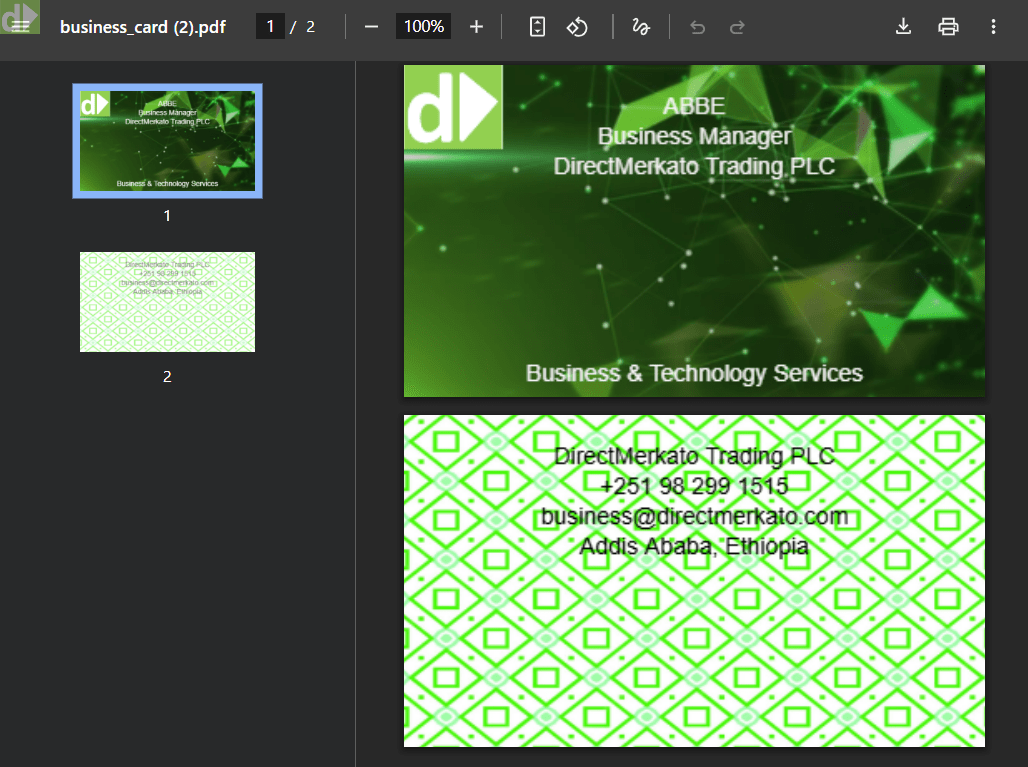
Task: Click the 'Business & Technology Services' tagline
Action: 694,374
